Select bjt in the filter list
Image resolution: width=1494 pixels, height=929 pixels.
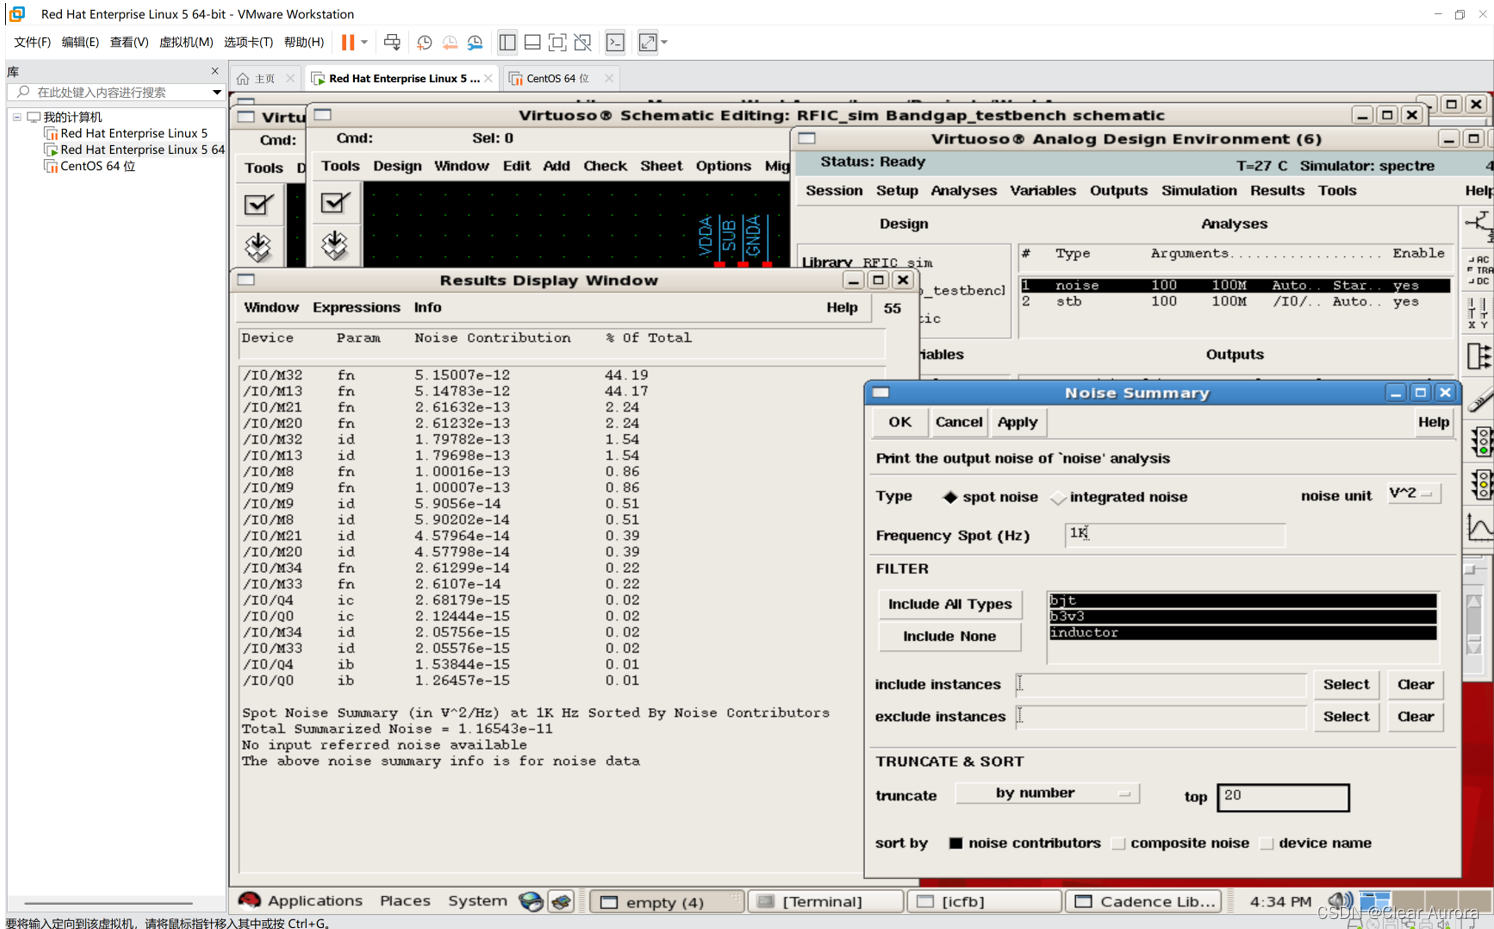(x=1242, y=600)
